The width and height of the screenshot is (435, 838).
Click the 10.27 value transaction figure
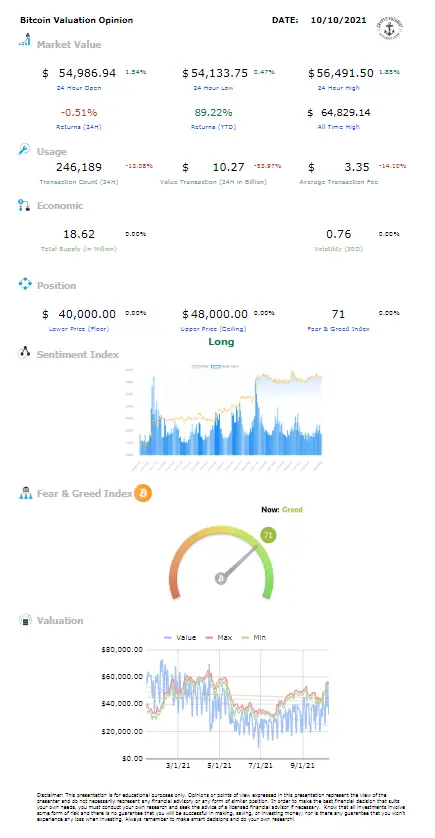(x=229, y=167)
